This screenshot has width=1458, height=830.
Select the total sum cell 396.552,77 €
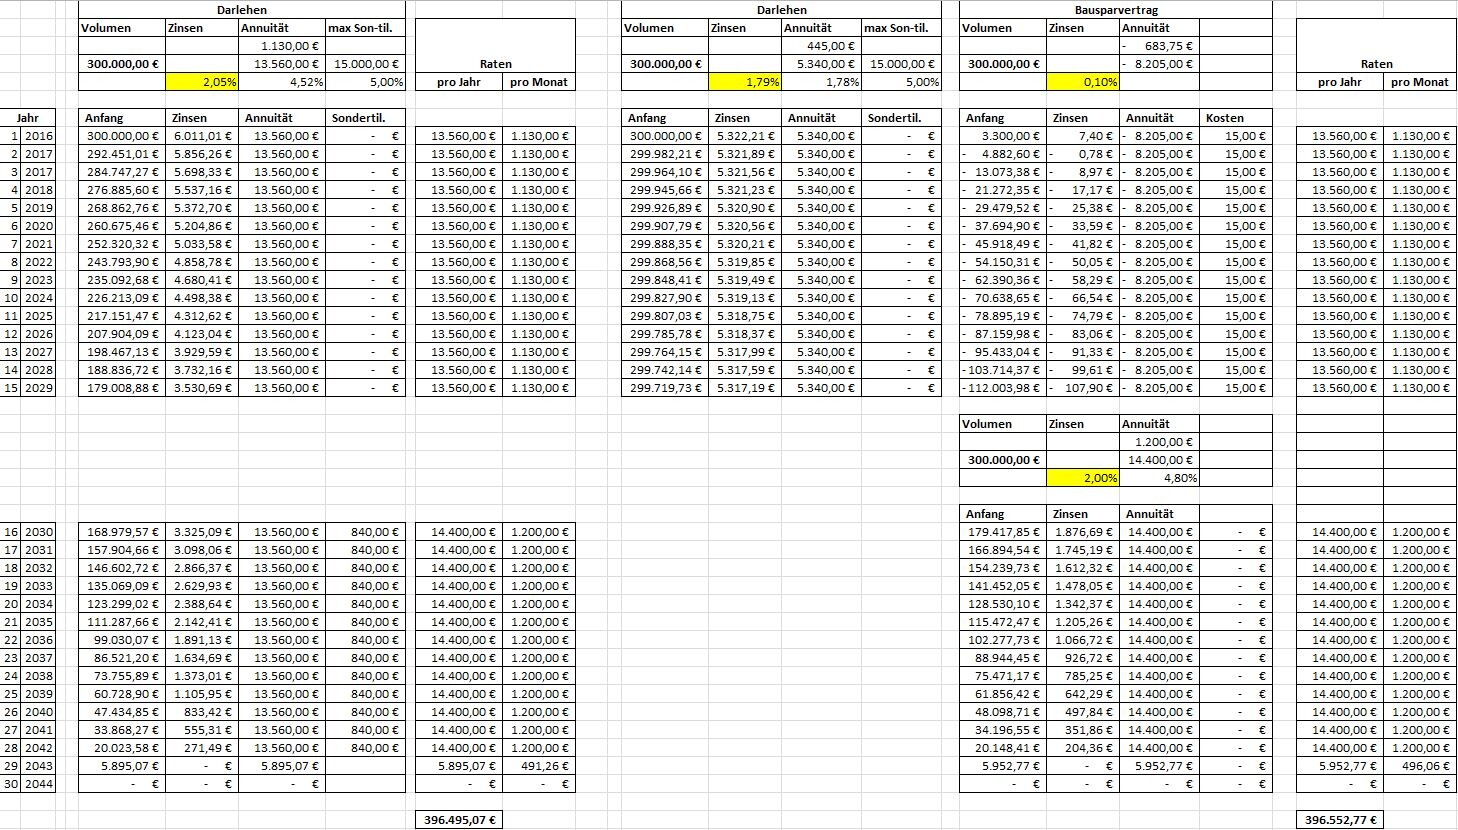point(1340,820)
